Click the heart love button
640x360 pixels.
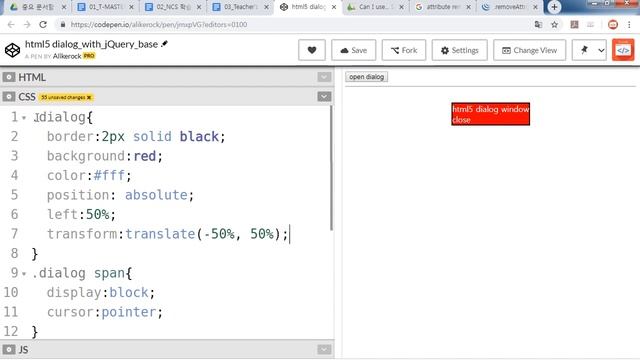312,50
